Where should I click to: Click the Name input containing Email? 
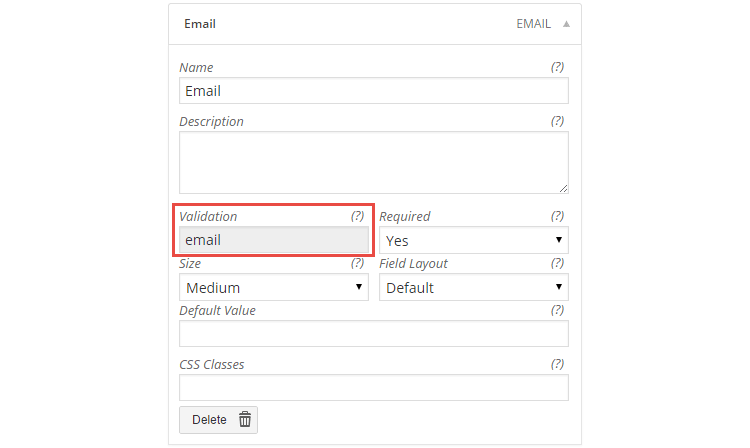pos(374,91)
